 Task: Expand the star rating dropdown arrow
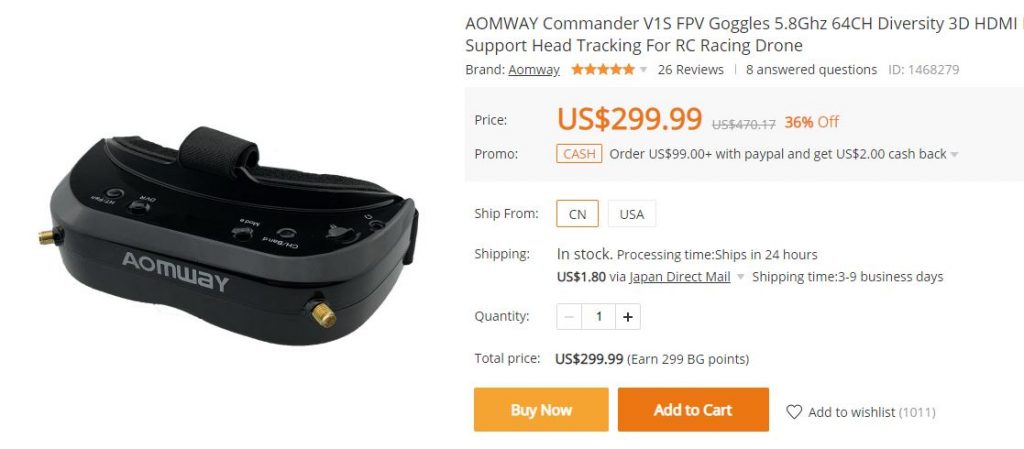pos(643,70)
